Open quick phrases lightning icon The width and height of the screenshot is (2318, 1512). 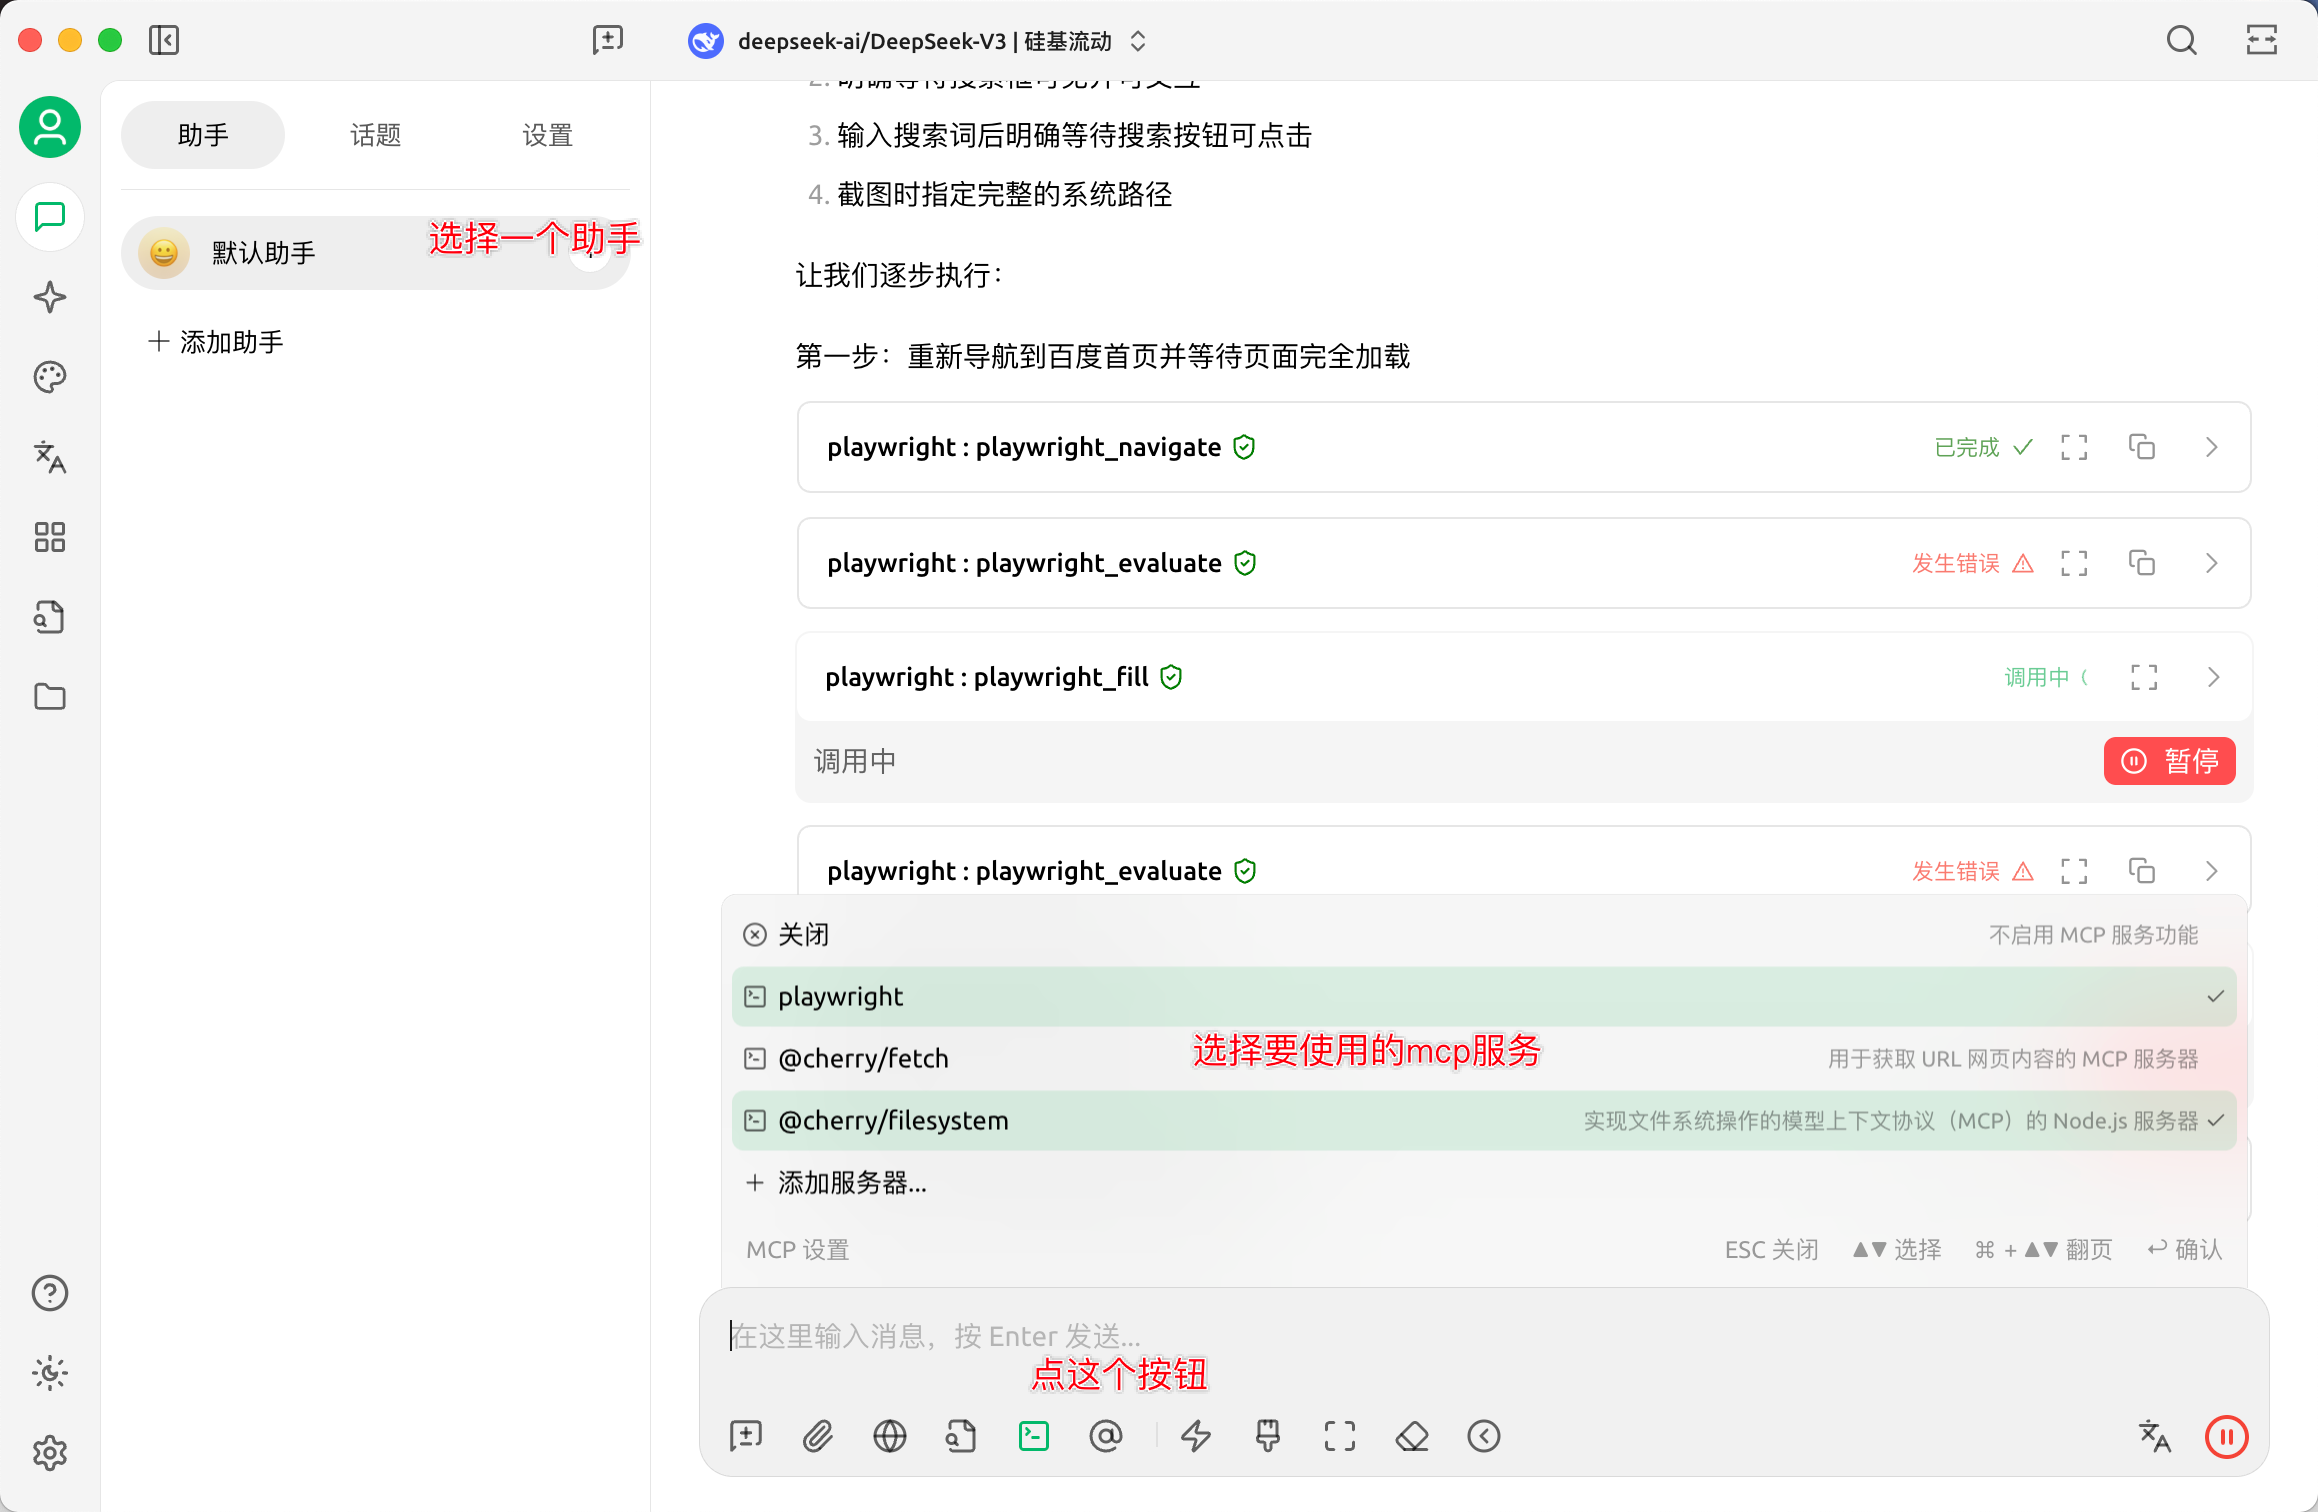(x=1196, y=1436)
